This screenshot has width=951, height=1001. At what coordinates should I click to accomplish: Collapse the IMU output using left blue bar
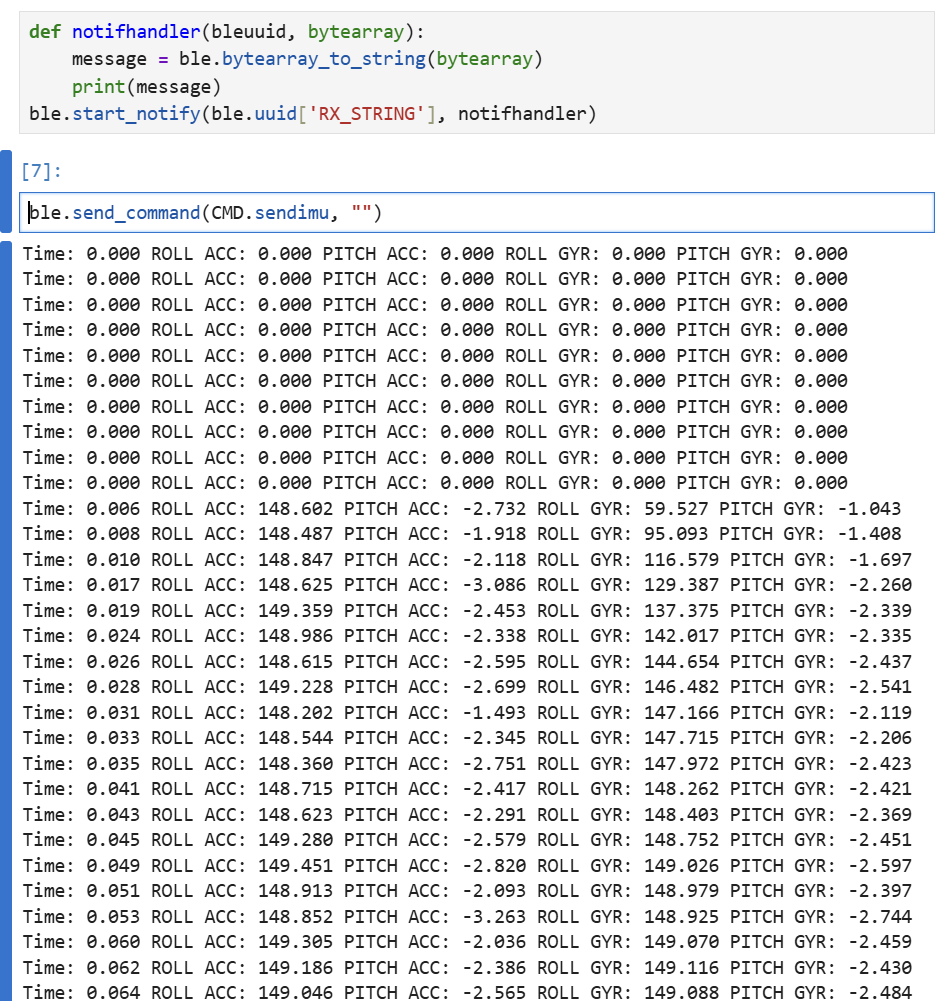click(x=5, y=620)
